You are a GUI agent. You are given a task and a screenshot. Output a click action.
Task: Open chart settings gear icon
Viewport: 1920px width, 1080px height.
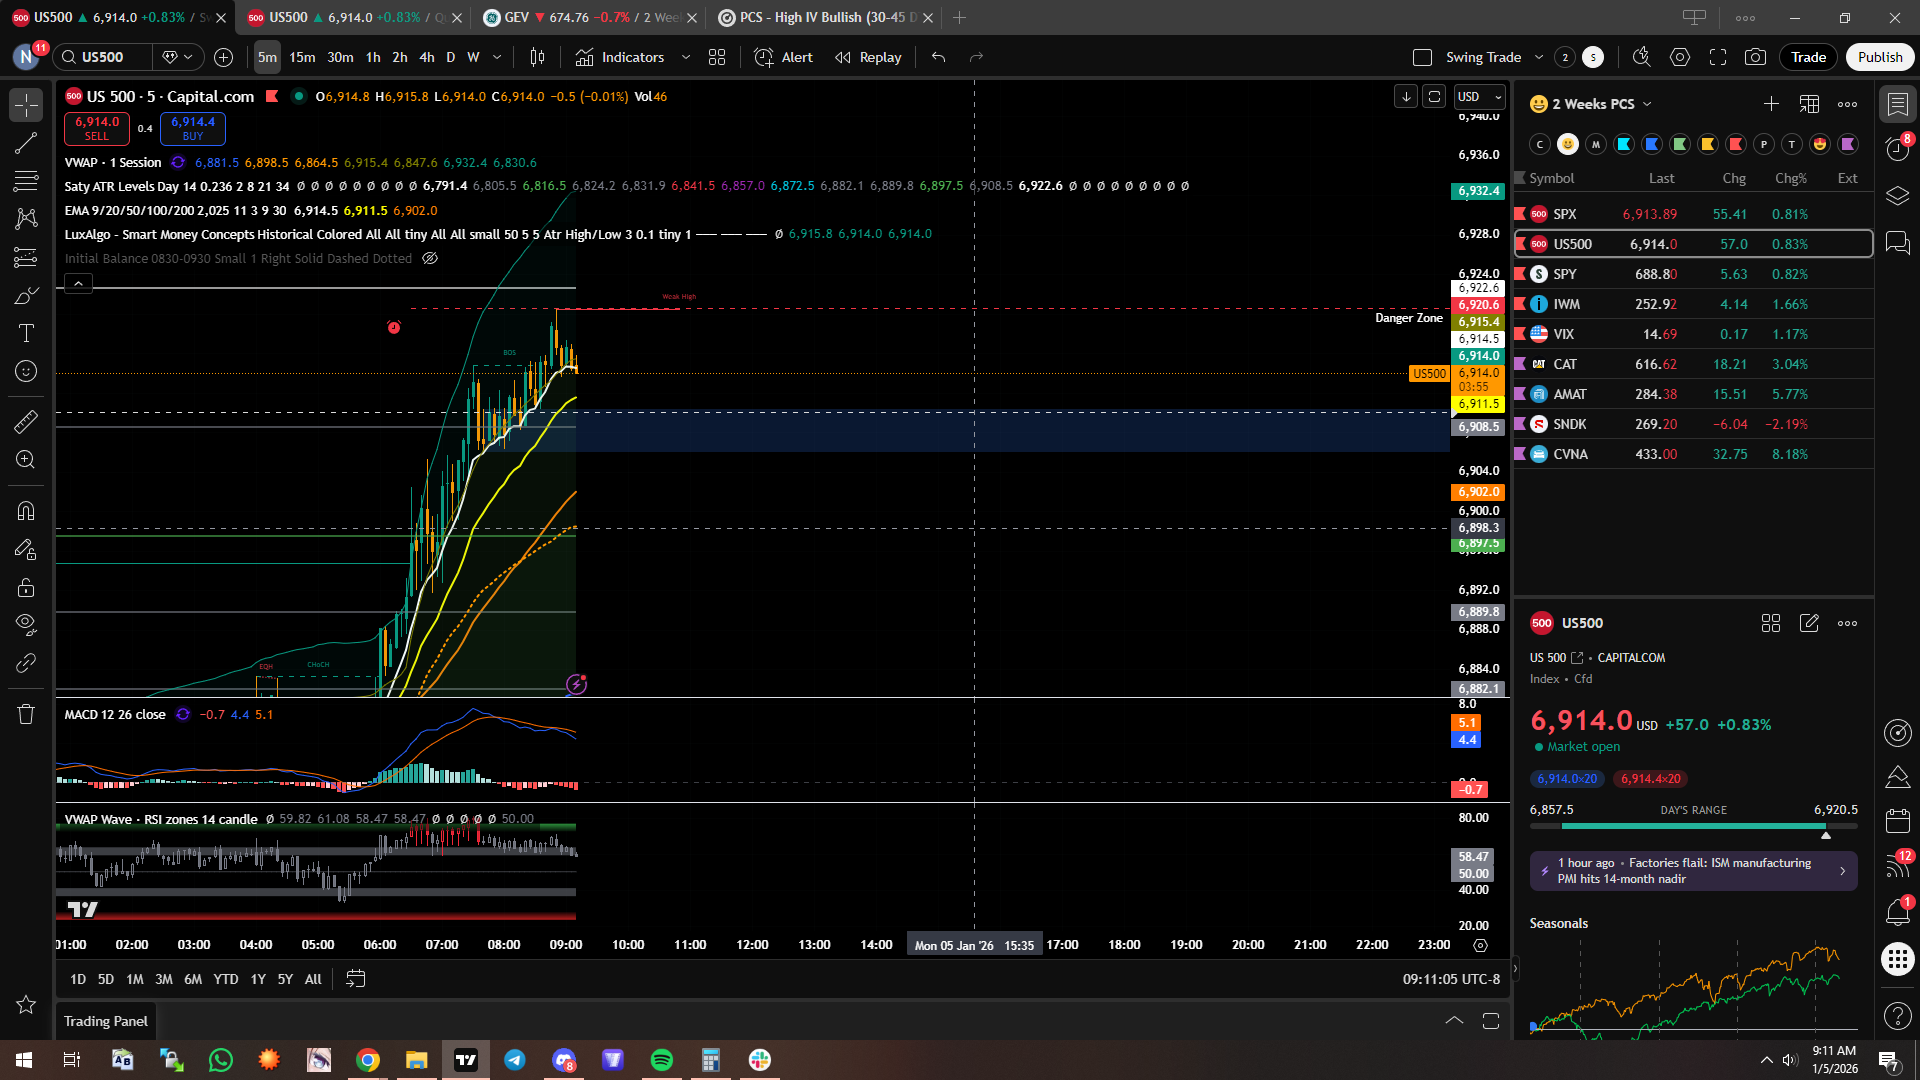[x=1680, y=57]
